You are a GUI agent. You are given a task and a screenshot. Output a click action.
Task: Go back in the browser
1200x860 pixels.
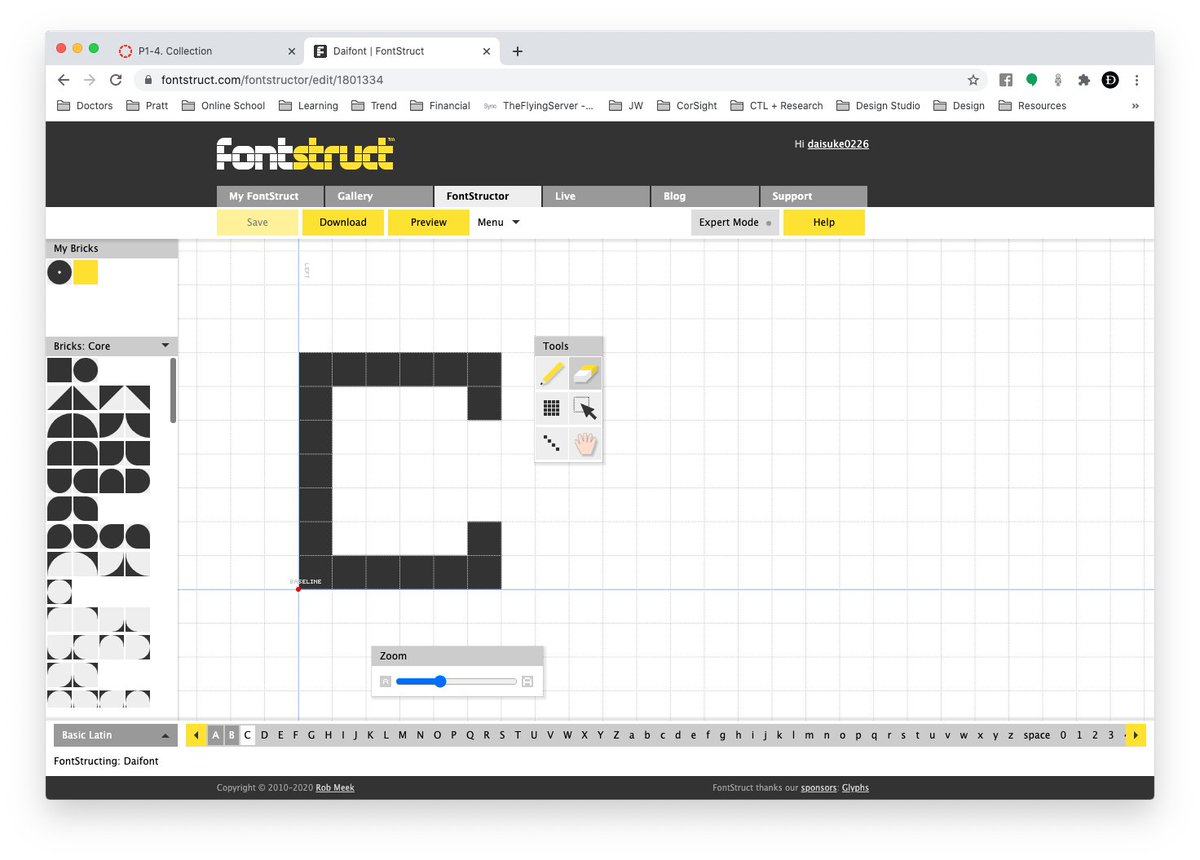pyautogui.click(x=64, y=80)
